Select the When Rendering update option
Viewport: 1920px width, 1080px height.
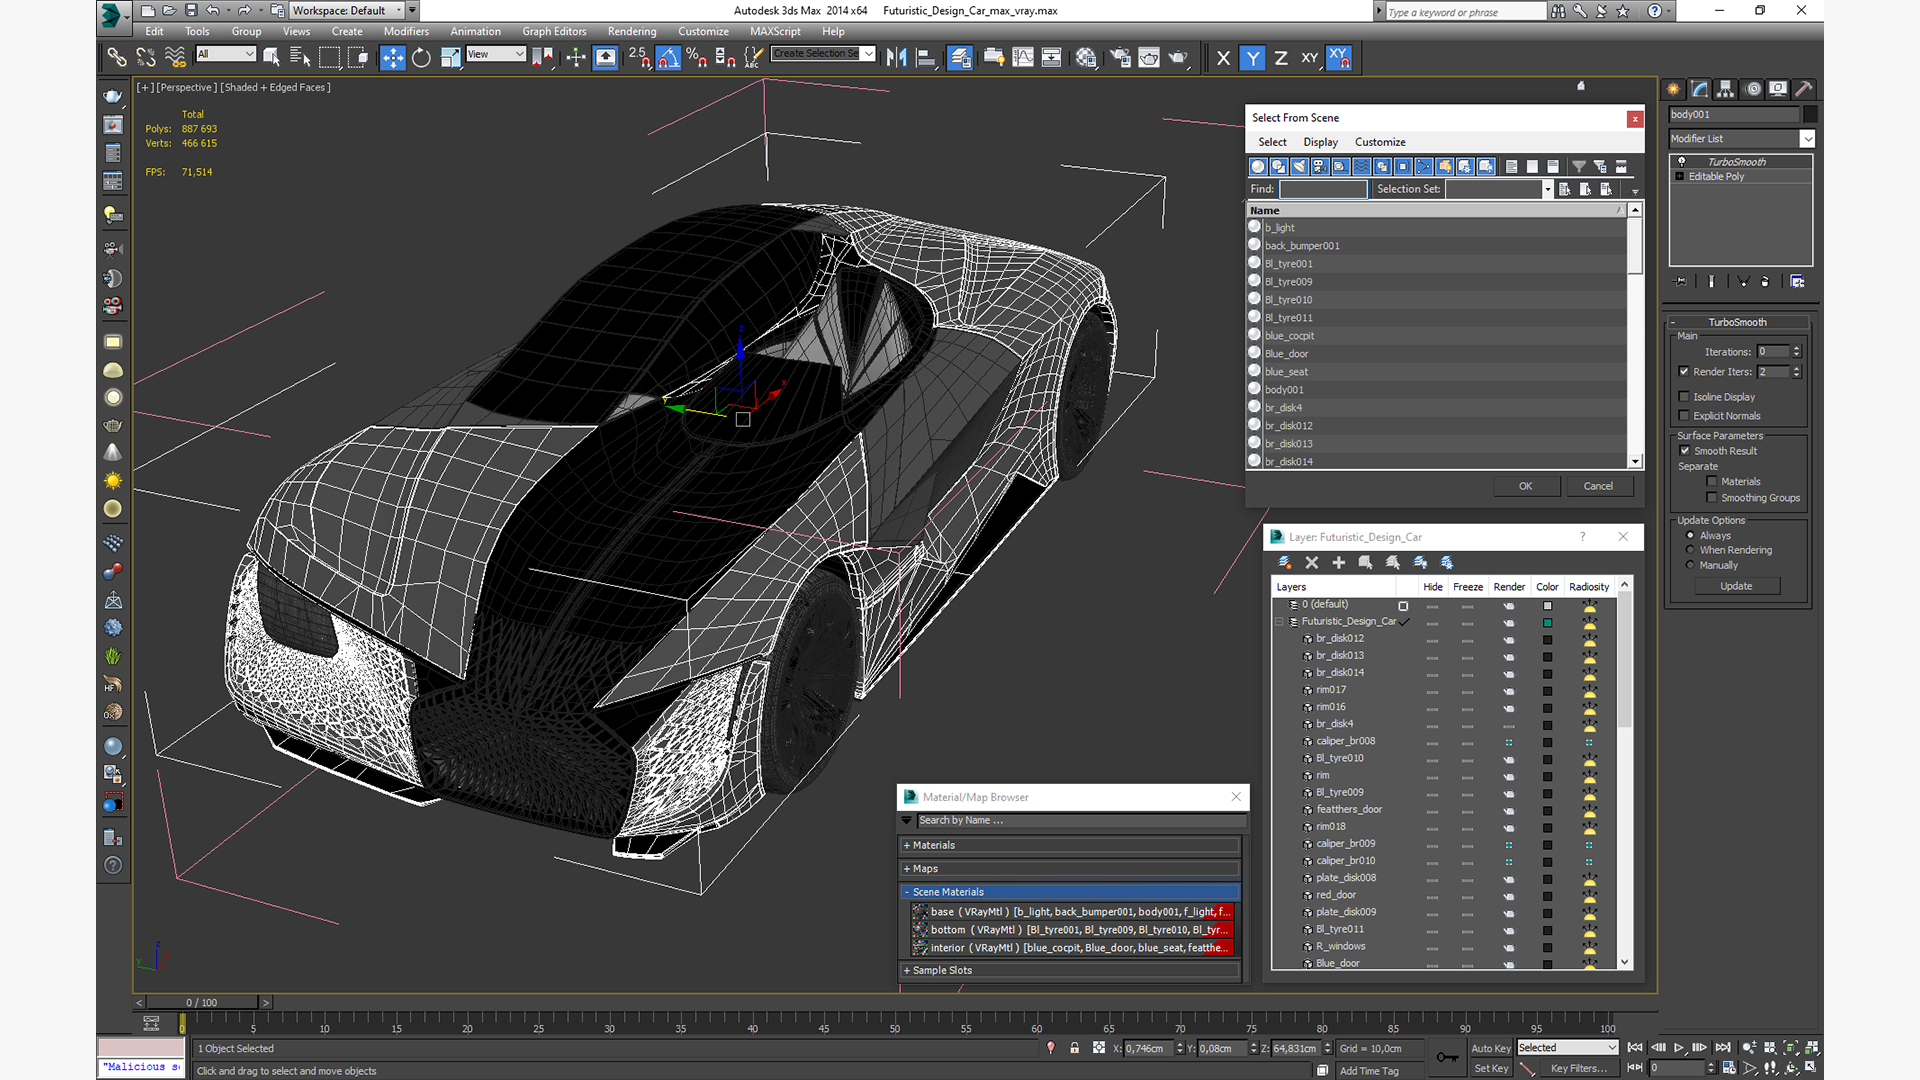tap(1690, 550)
